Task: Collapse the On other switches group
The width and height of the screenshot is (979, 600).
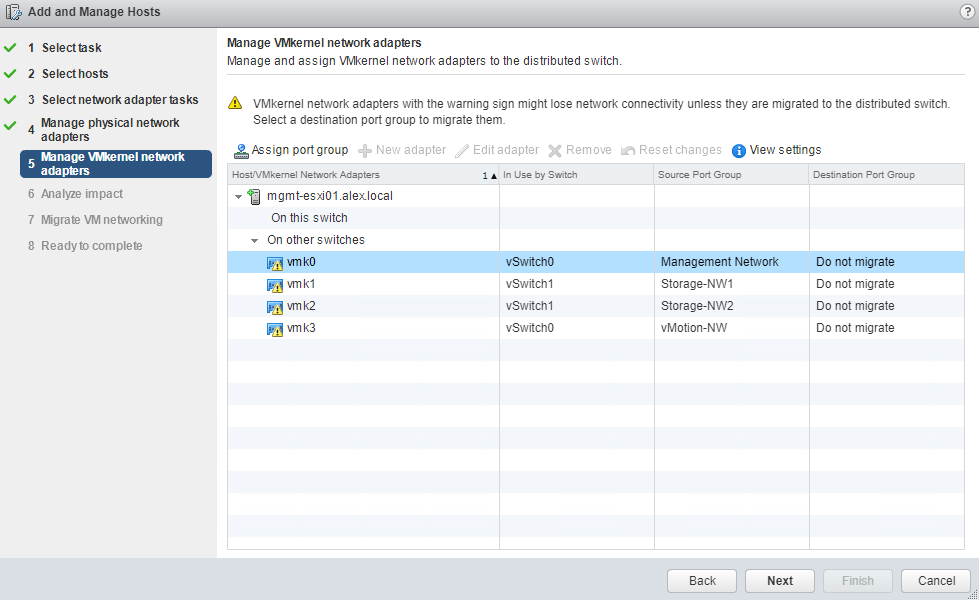Action: [255, 241]
